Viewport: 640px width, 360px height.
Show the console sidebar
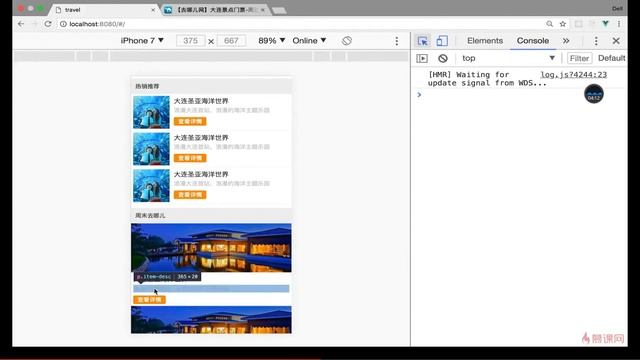pyautogui.click(x=422, y=58)
